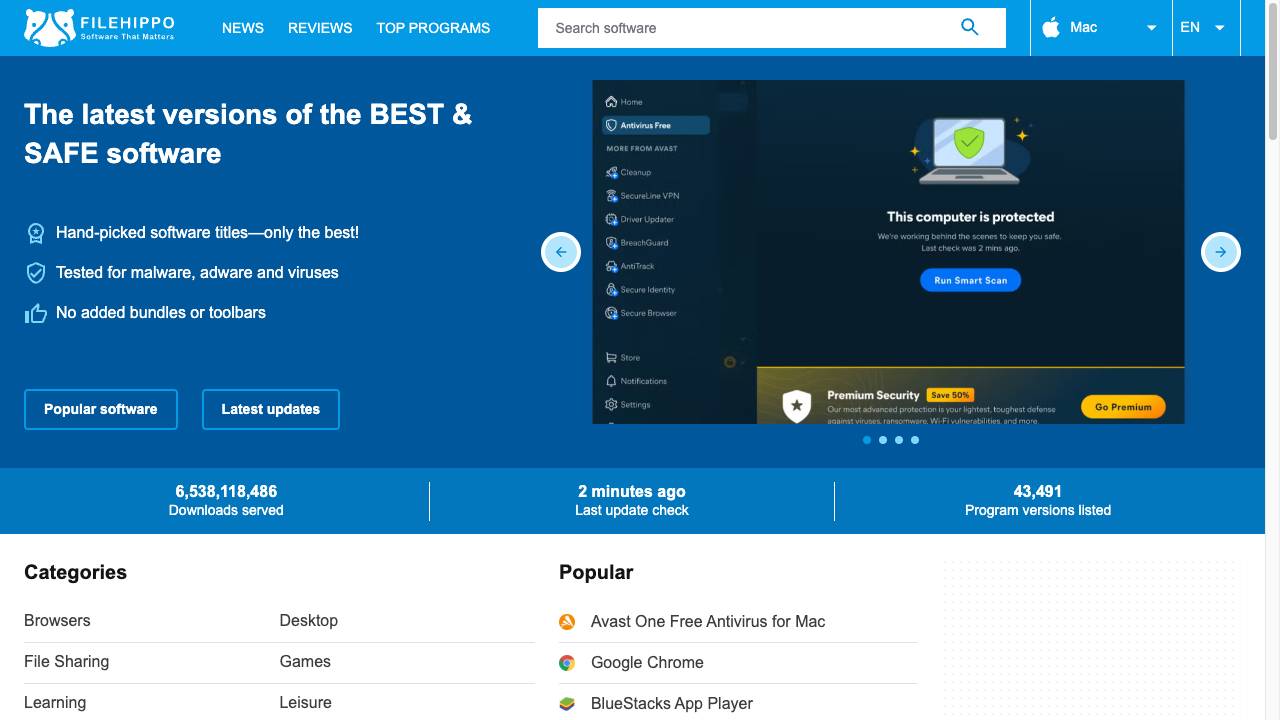Select the second carousel dot
Image resolution: width=1280 pixels, height=720 pixels.
tap(883, 440)
